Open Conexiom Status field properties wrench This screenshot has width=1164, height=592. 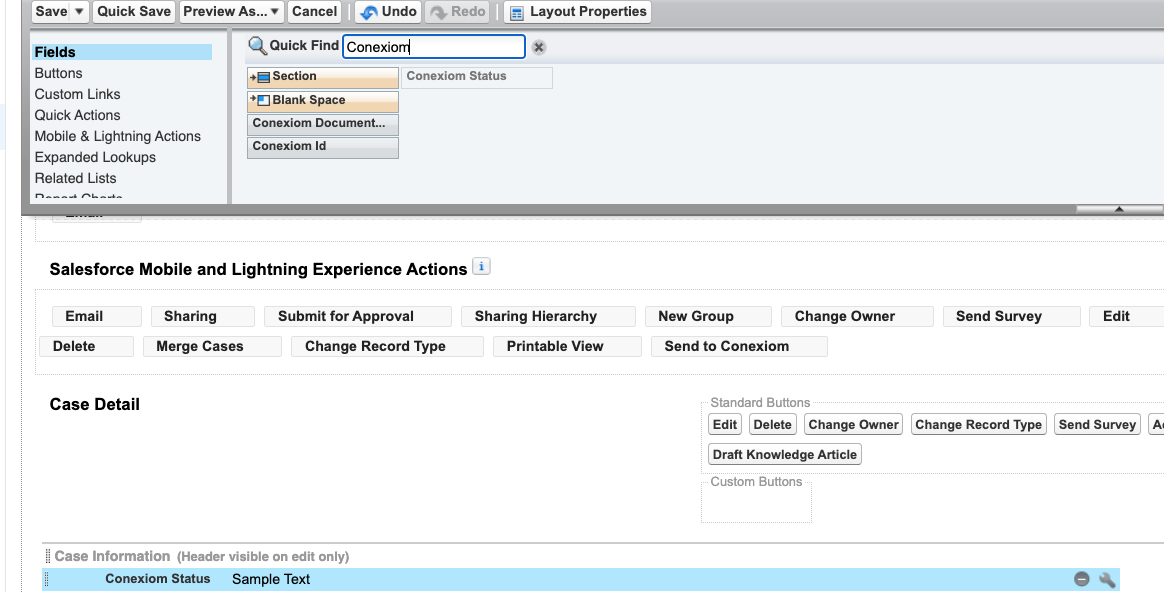click(x=1107, y=579)
